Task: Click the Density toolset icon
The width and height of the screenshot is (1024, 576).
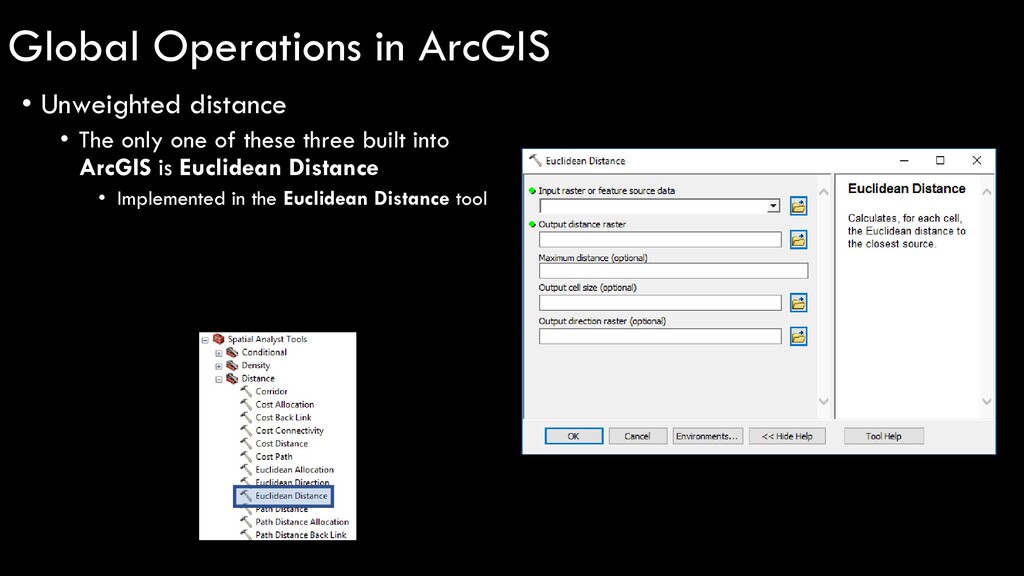Action: pos(232,365)
